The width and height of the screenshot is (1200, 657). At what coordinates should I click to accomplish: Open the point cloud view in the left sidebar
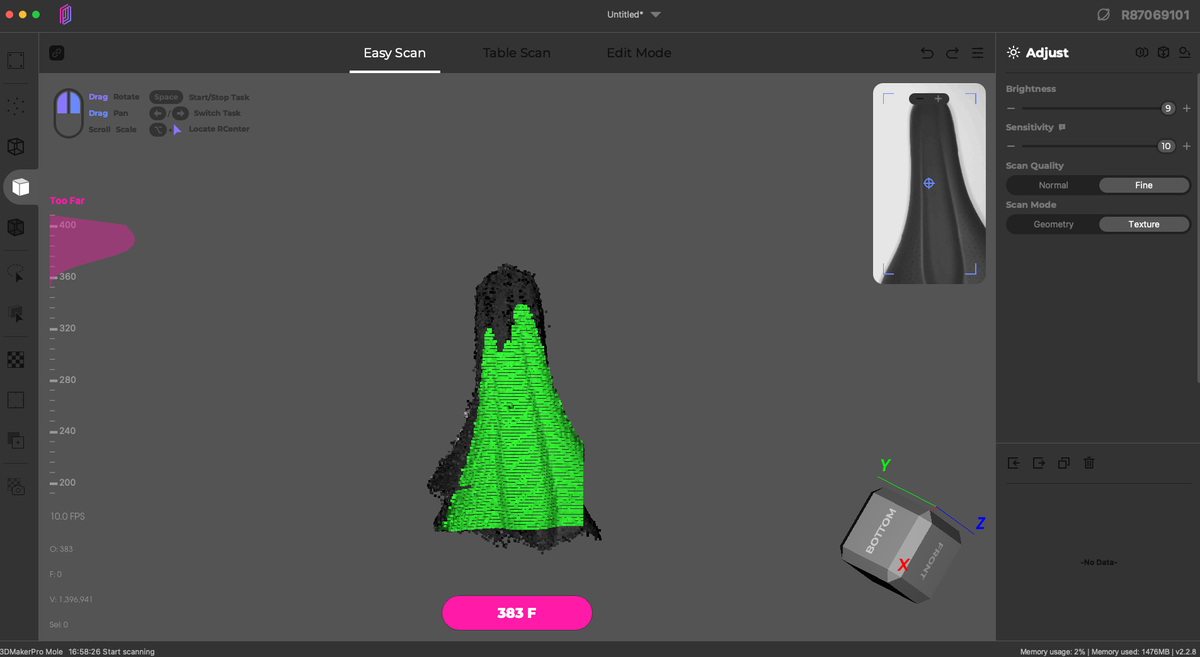click(x=16, y=105)
